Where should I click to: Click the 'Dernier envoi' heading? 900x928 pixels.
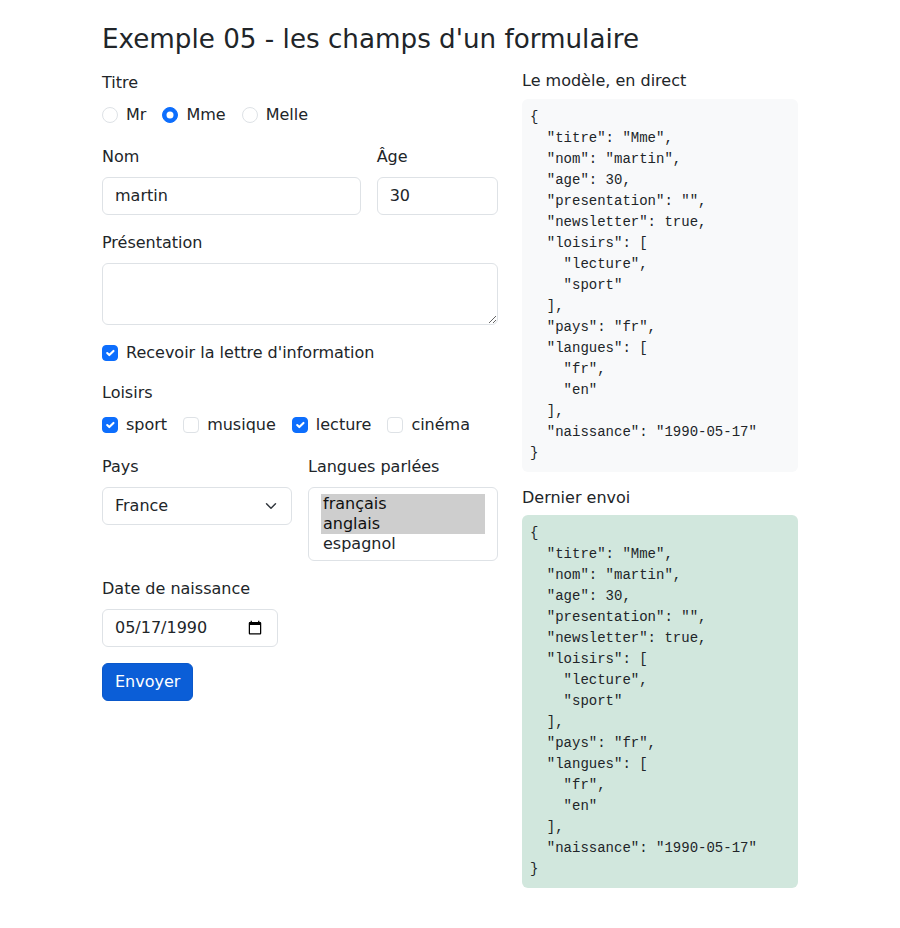(x=576, y=497)
